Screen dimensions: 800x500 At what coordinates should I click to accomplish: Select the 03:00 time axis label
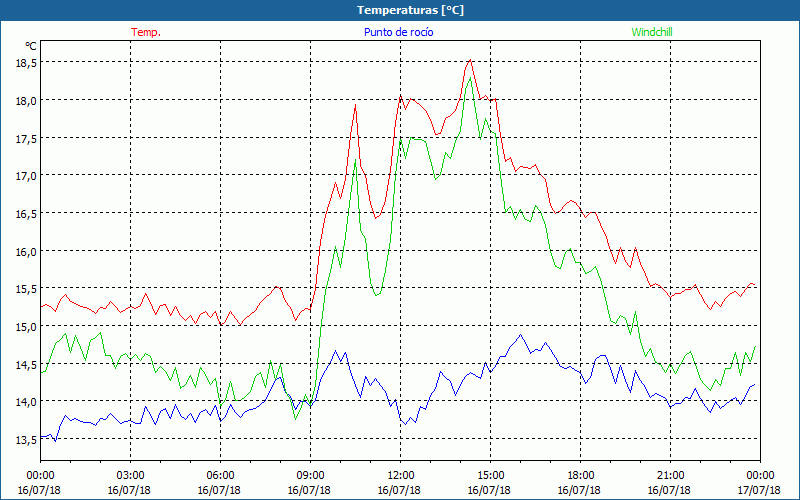[131, 475]
